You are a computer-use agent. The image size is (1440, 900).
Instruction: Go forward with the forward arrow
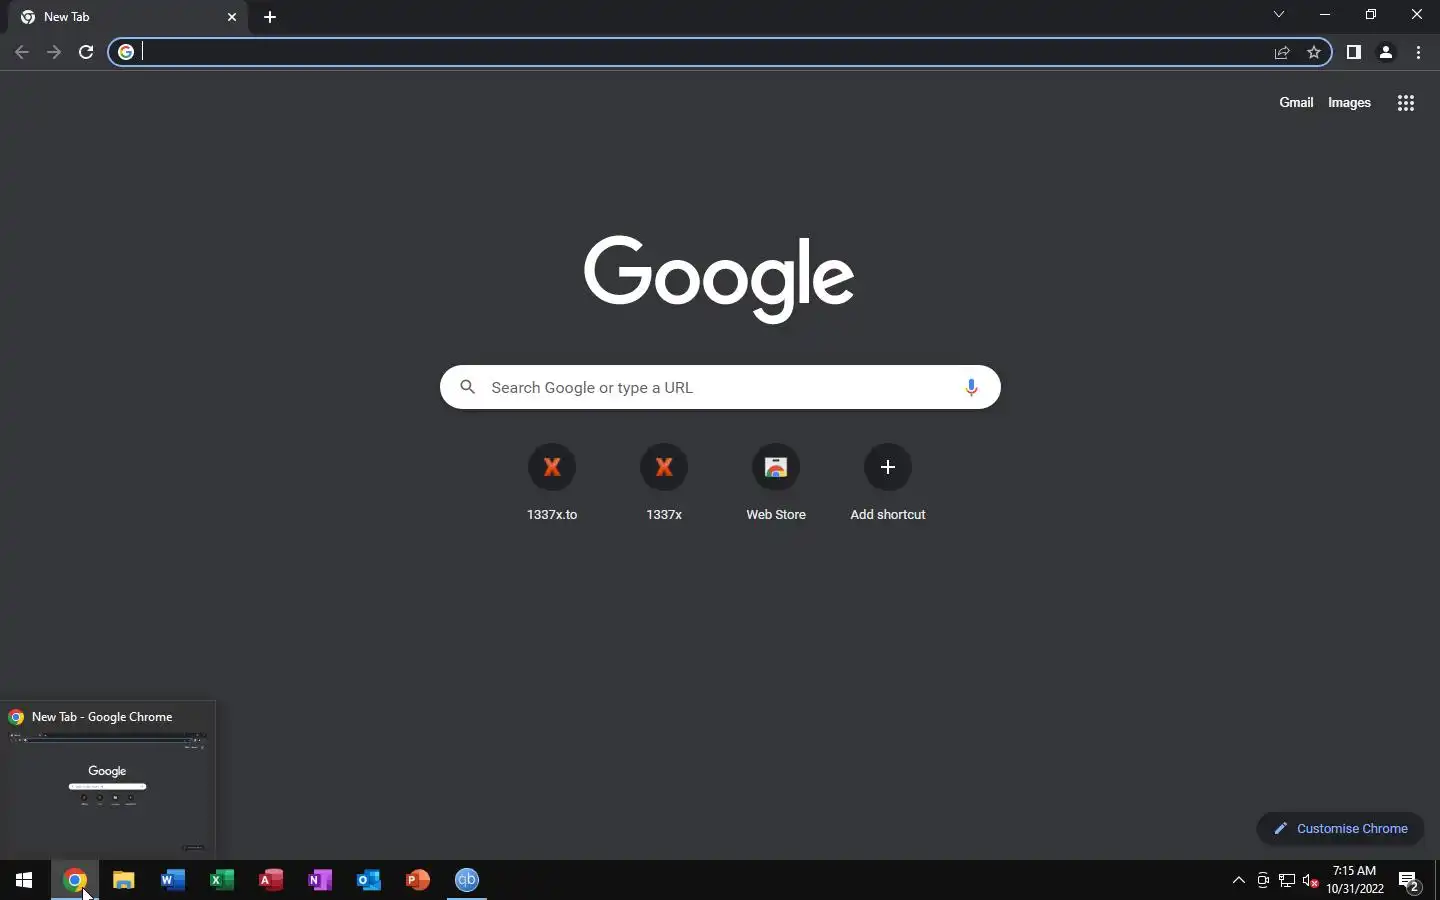tap(54, 52)
